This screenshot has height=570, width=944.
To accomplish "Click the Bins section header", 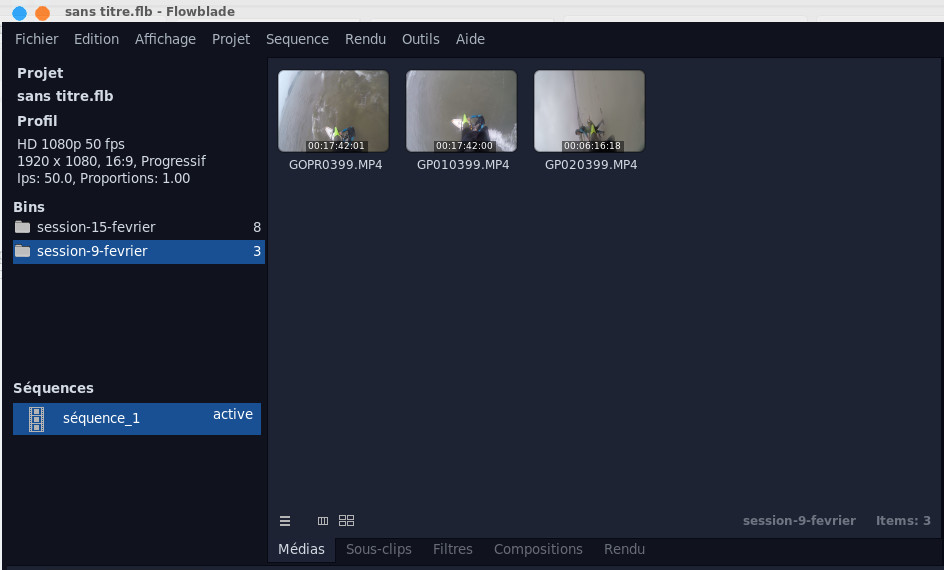I will click(29, 207).
